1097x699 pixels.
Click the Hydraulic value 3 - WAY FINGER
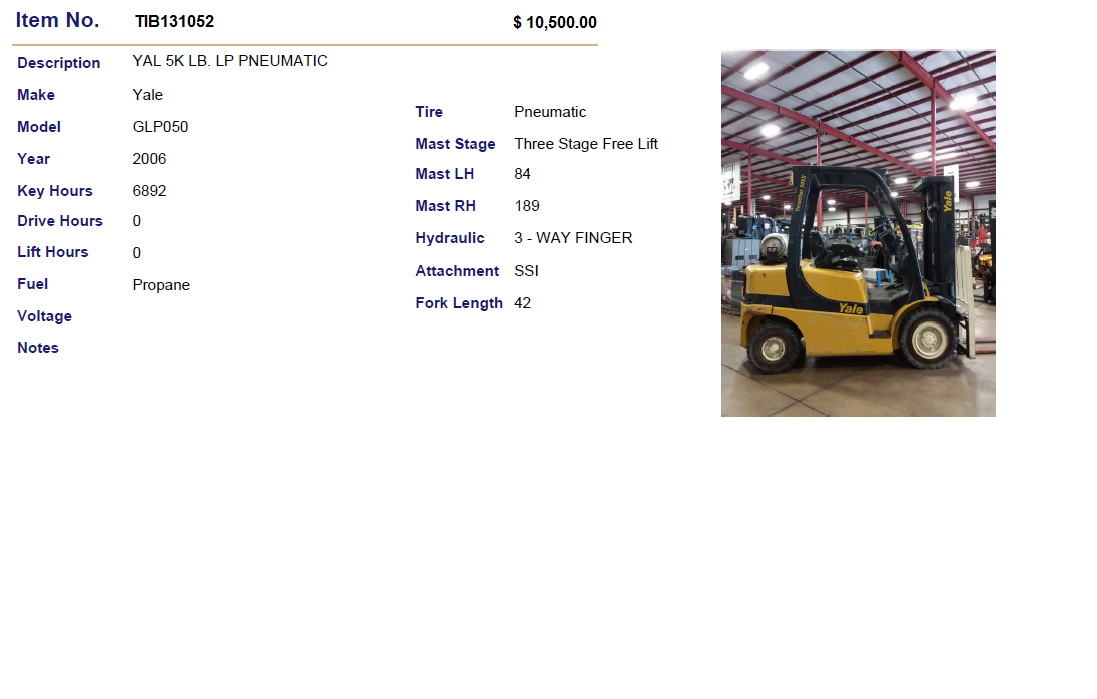573,238
